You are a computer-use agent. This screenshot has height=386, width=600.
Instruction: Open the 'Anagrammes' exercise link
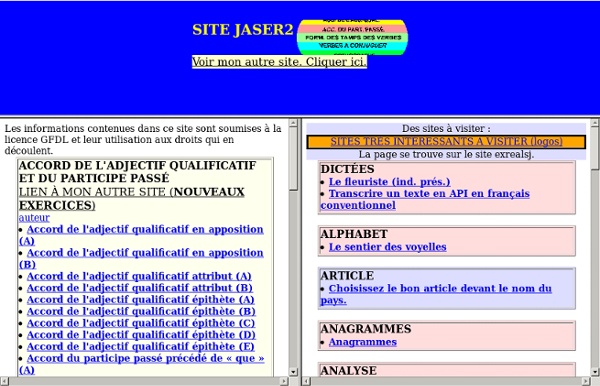pos(363,342)
